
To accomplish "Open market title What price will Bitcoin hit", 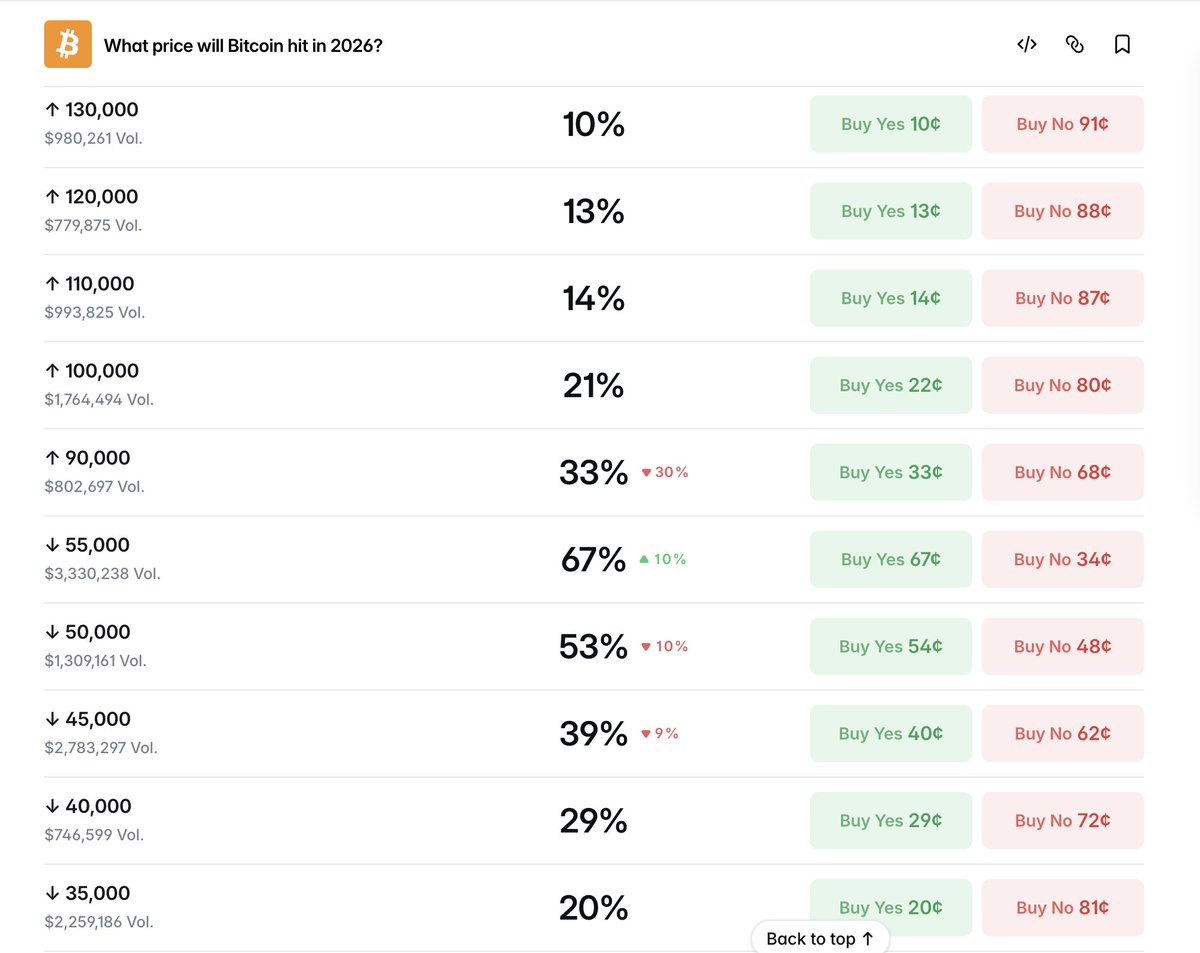I will click(x=243, y=45).
